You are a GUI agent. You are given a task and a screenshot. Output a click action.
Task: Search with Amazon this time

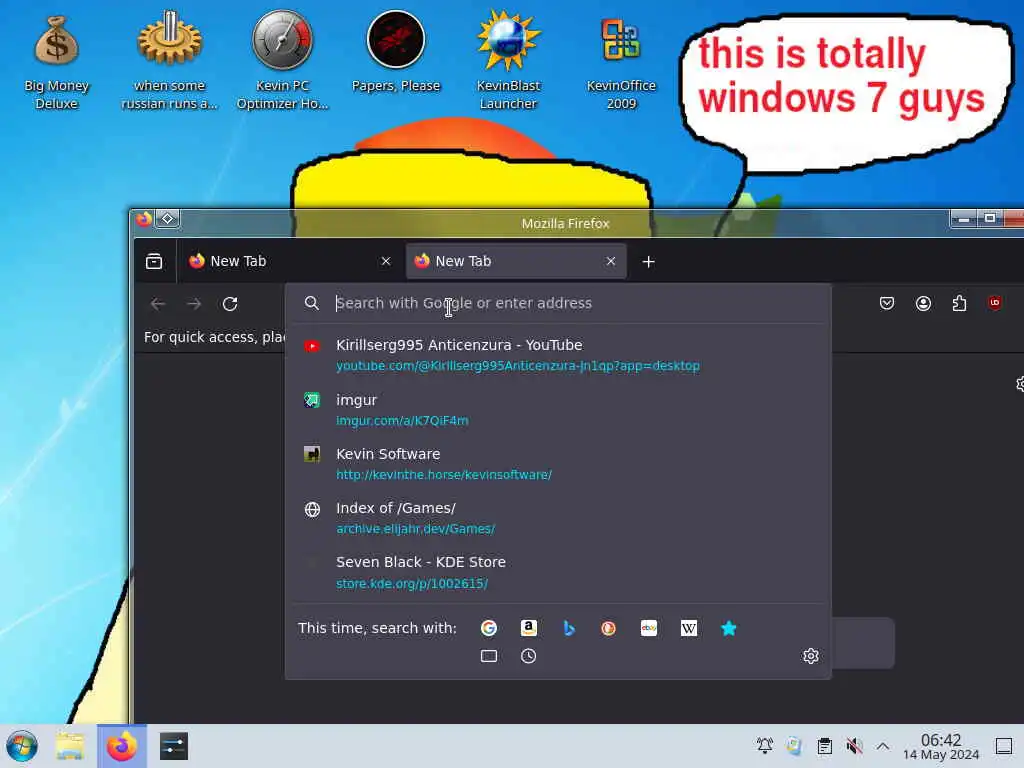pyautogui.click(x=529, y=628)
